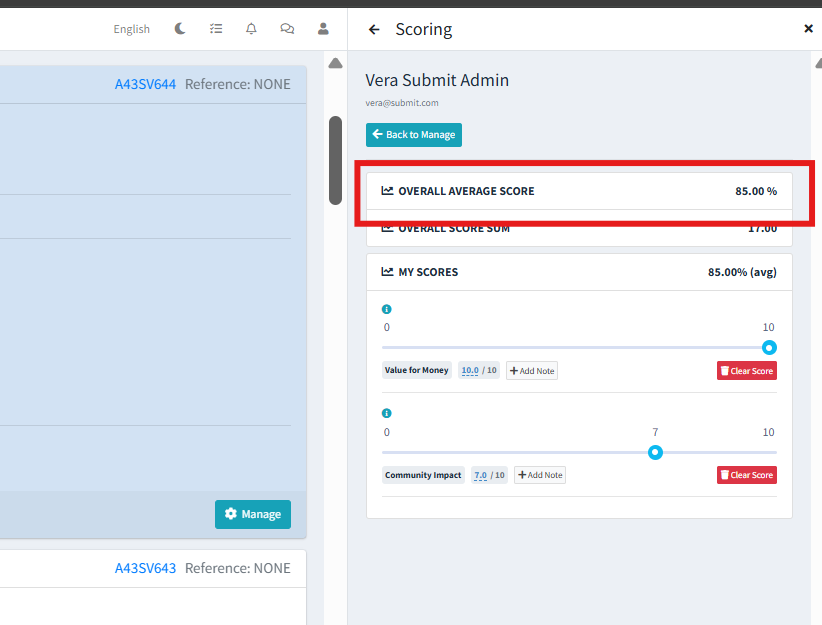Viewport: 822px width, 625px height.
Task: Click the Manage button
Action: coord(253,514)
